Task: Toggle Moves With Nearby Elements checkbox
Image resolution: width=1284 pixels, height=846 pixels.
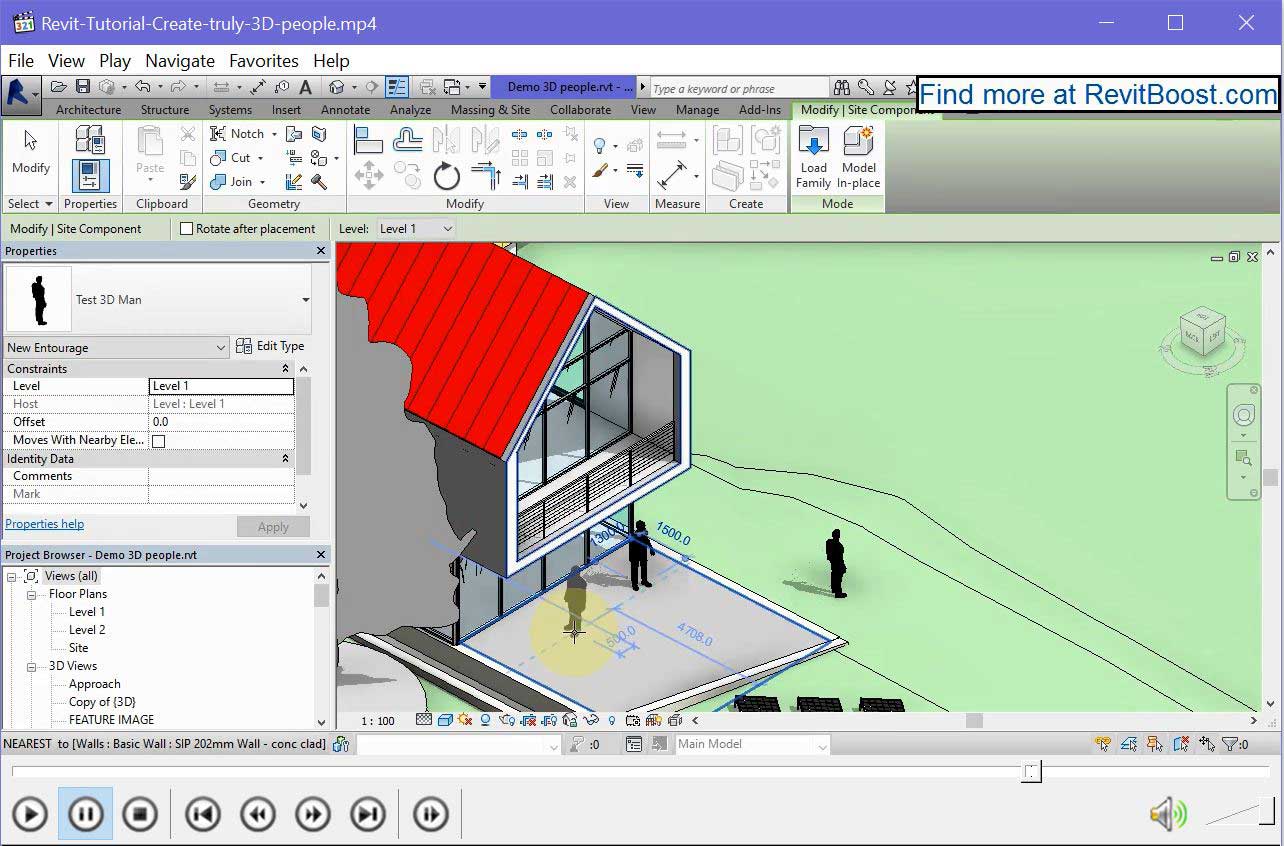Action: tap(158, 440)
